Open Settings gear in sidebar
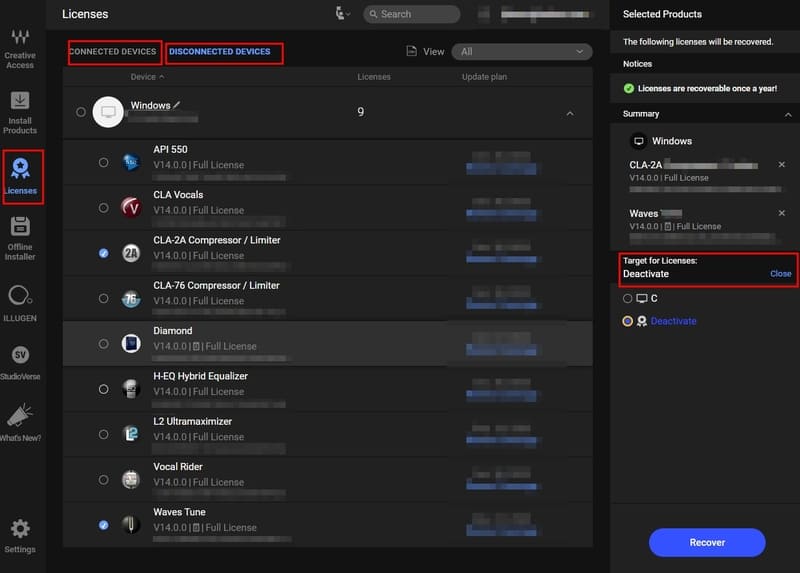The width and height of the screenshot is (800, 573). tap(20, 536)
